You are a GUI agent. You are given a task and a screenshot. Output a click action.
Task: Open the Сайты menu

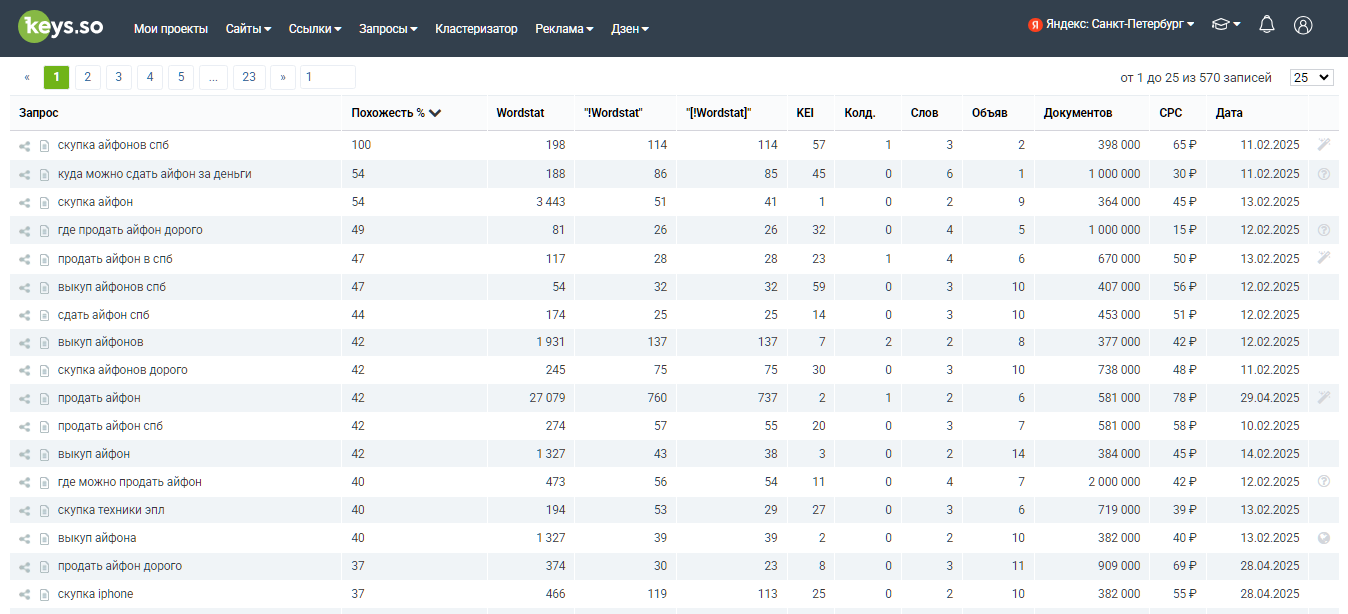coord(248,29)
